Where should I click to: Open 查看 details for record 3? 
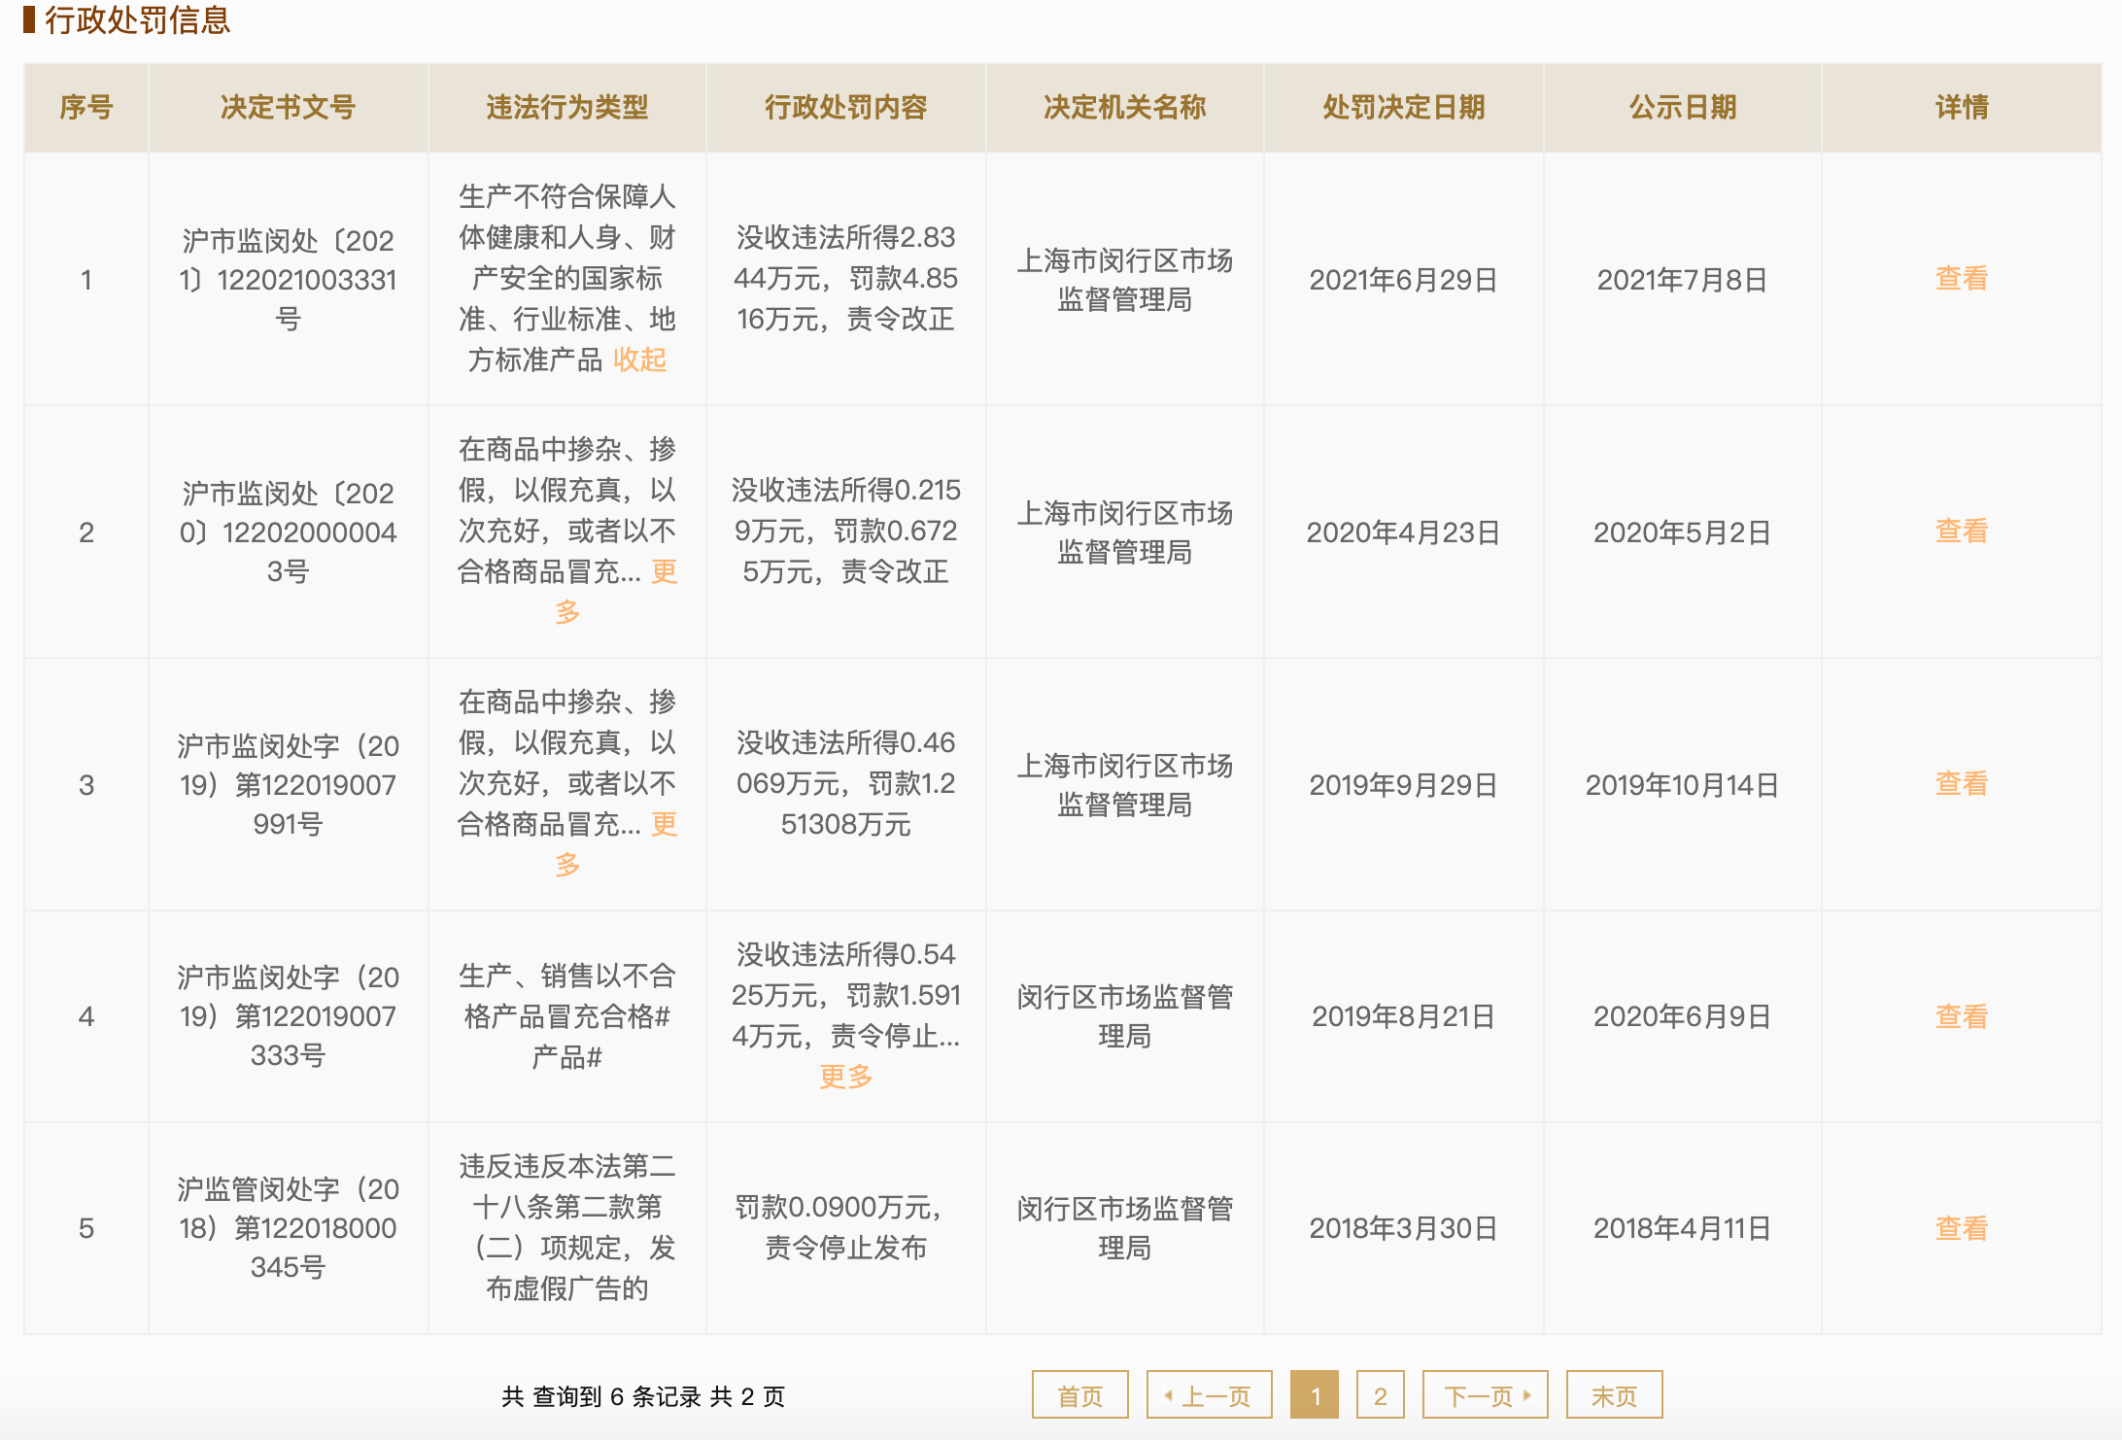[1960, 784]
